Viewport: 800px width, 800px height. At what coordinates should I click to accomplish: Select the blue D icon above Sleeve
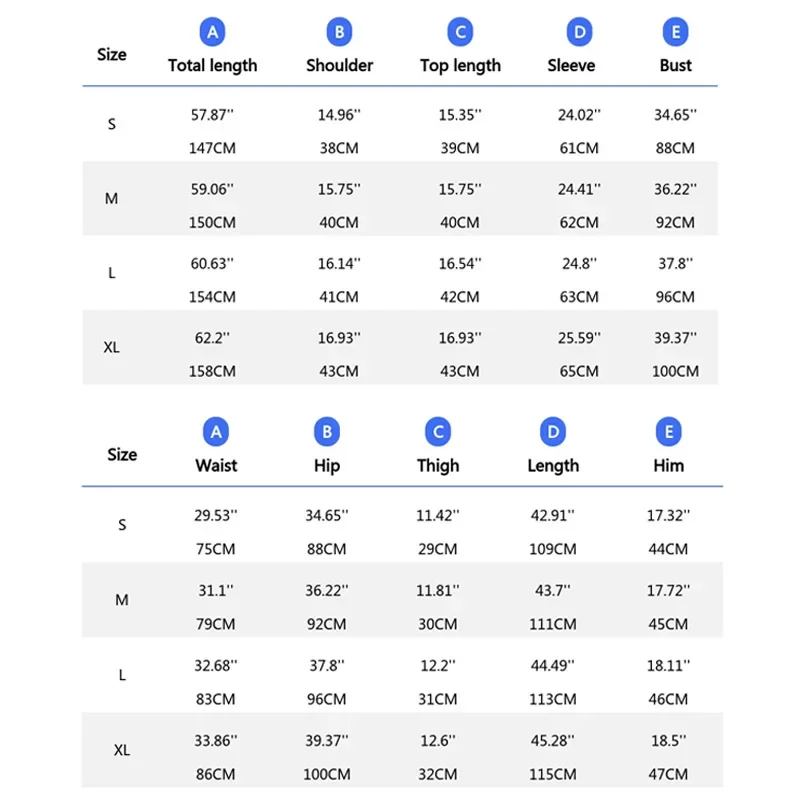tap(579, 33)
